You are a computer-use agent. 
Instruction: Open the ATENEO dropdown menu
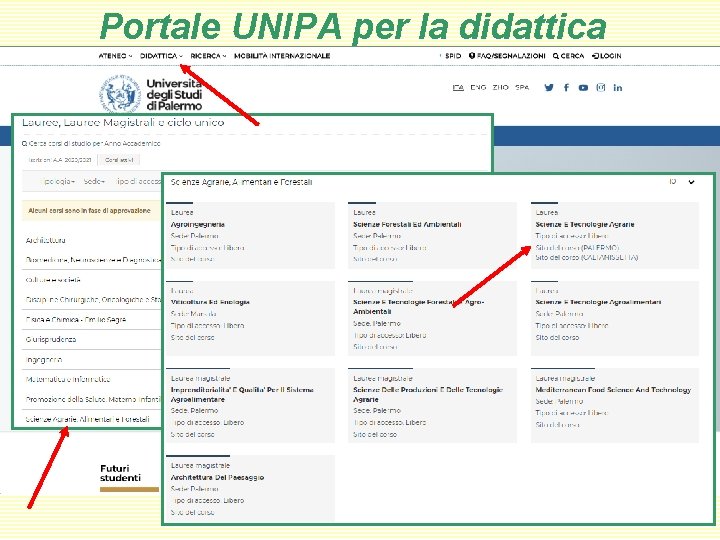point(115,56)
